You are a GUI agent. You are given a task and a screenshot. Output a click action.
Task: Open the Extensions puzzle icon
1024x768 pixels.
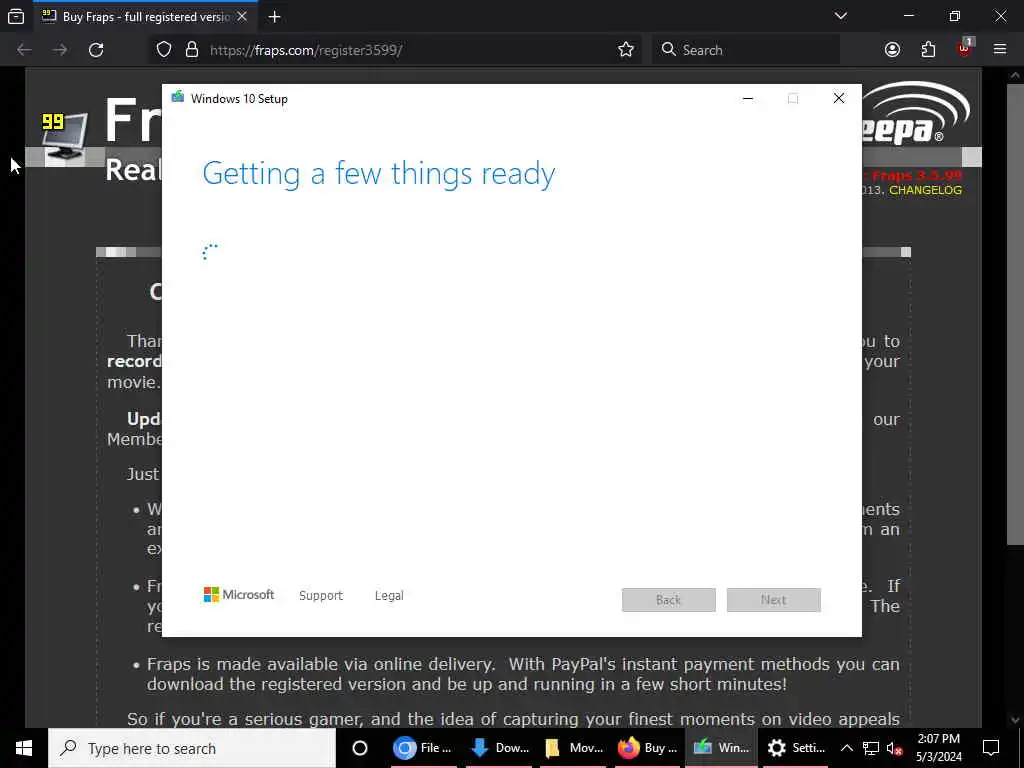click(928, 50)
